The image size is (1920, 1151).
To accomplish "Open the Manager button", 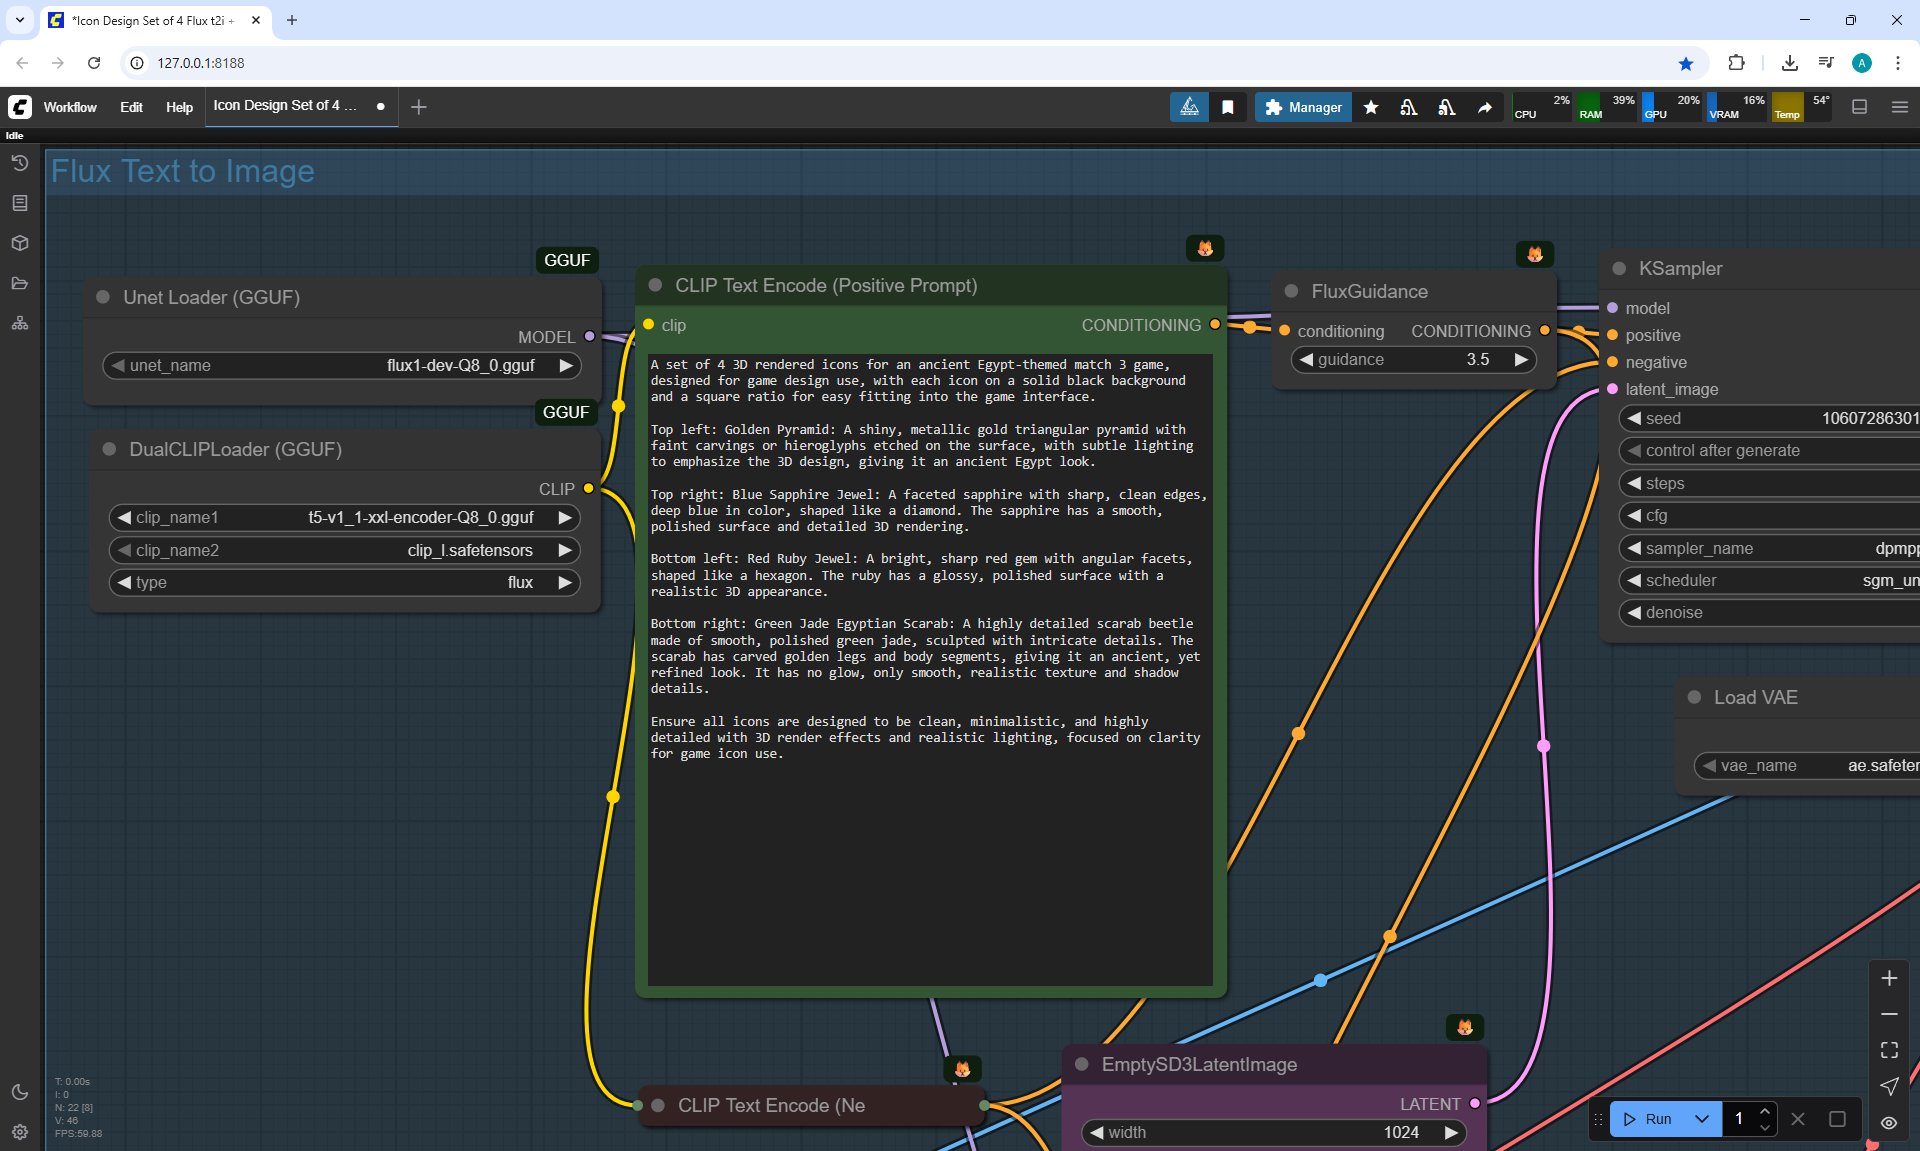I will (x=1303, y=107).
